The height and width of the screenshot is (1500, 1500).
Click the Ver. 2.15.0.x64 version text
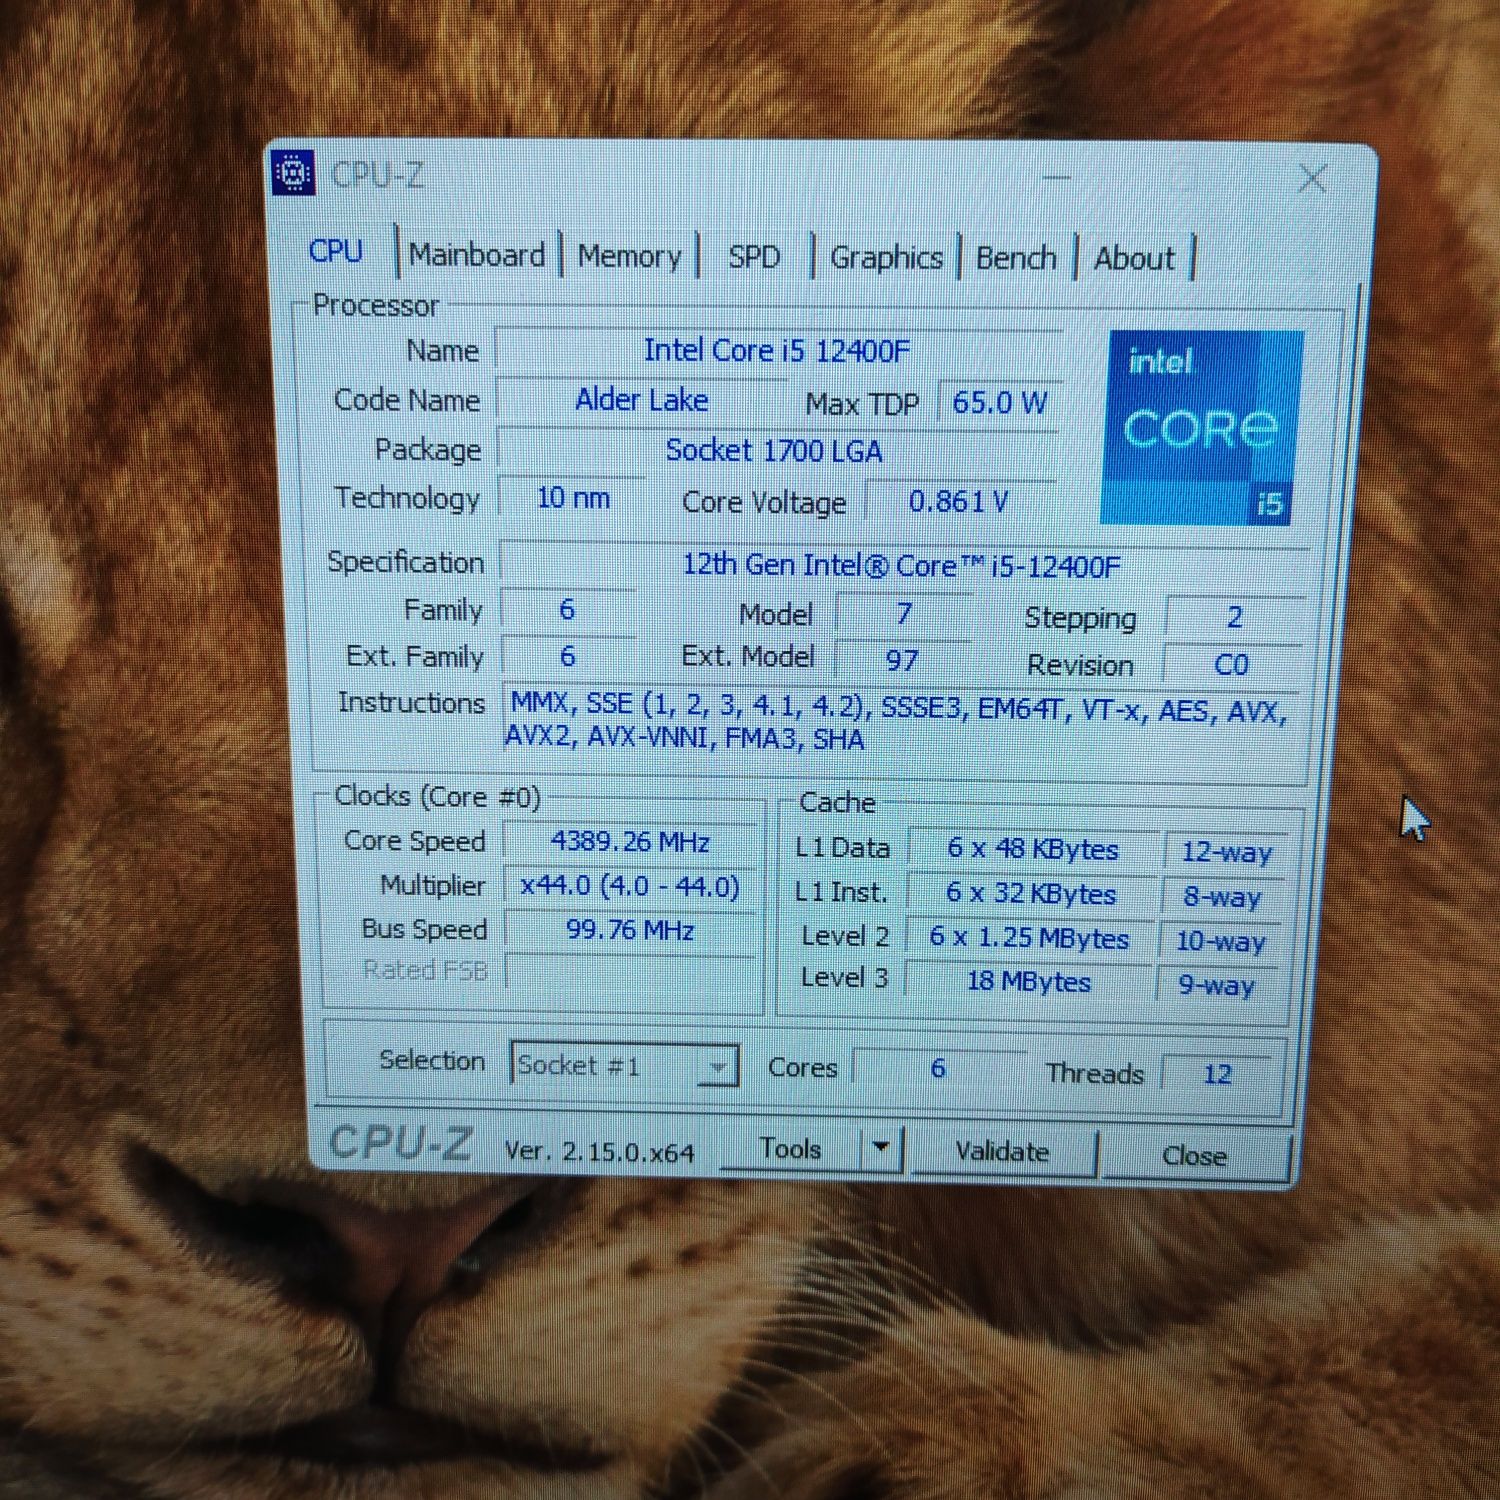[599, 1152]
